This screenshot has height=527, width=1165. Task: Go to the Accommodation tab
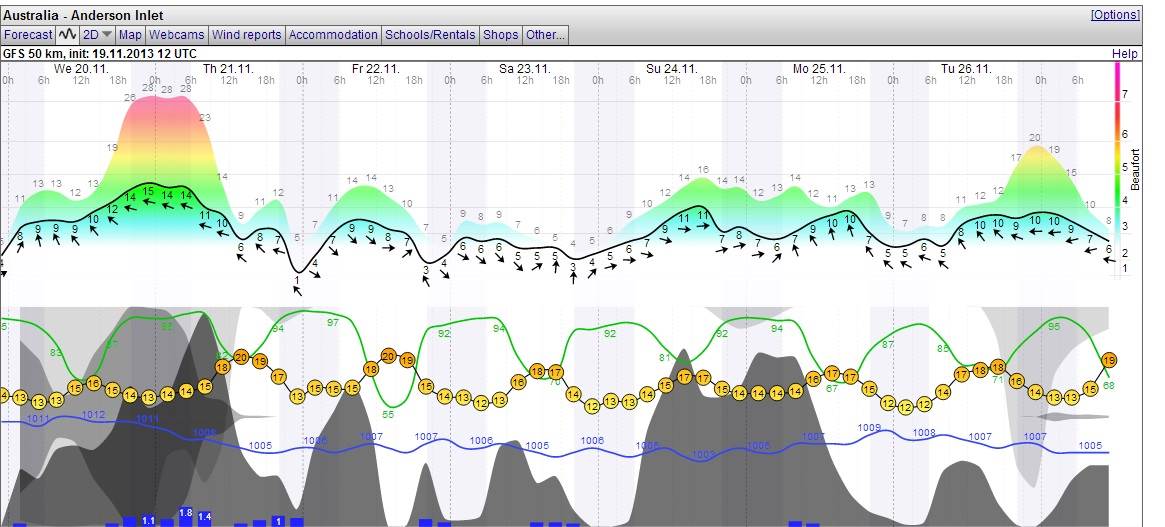coord(333,34)
